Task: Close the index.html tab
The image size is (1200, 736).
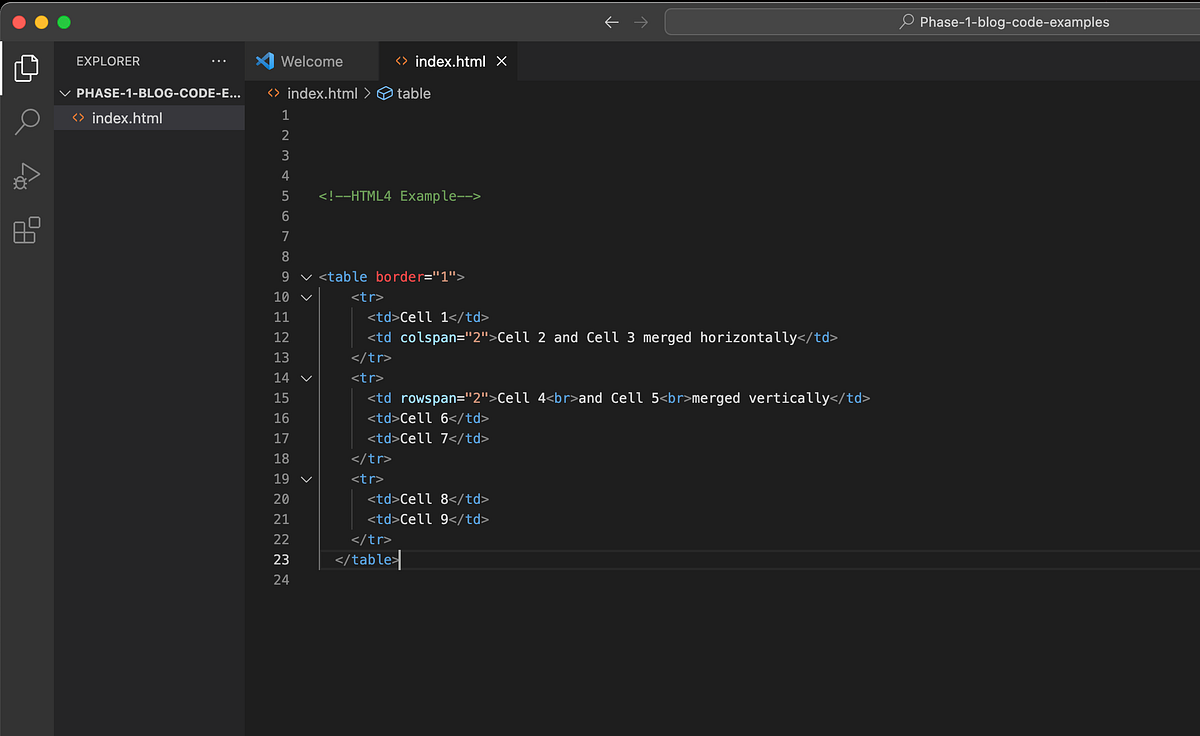Action: point(501,61)
